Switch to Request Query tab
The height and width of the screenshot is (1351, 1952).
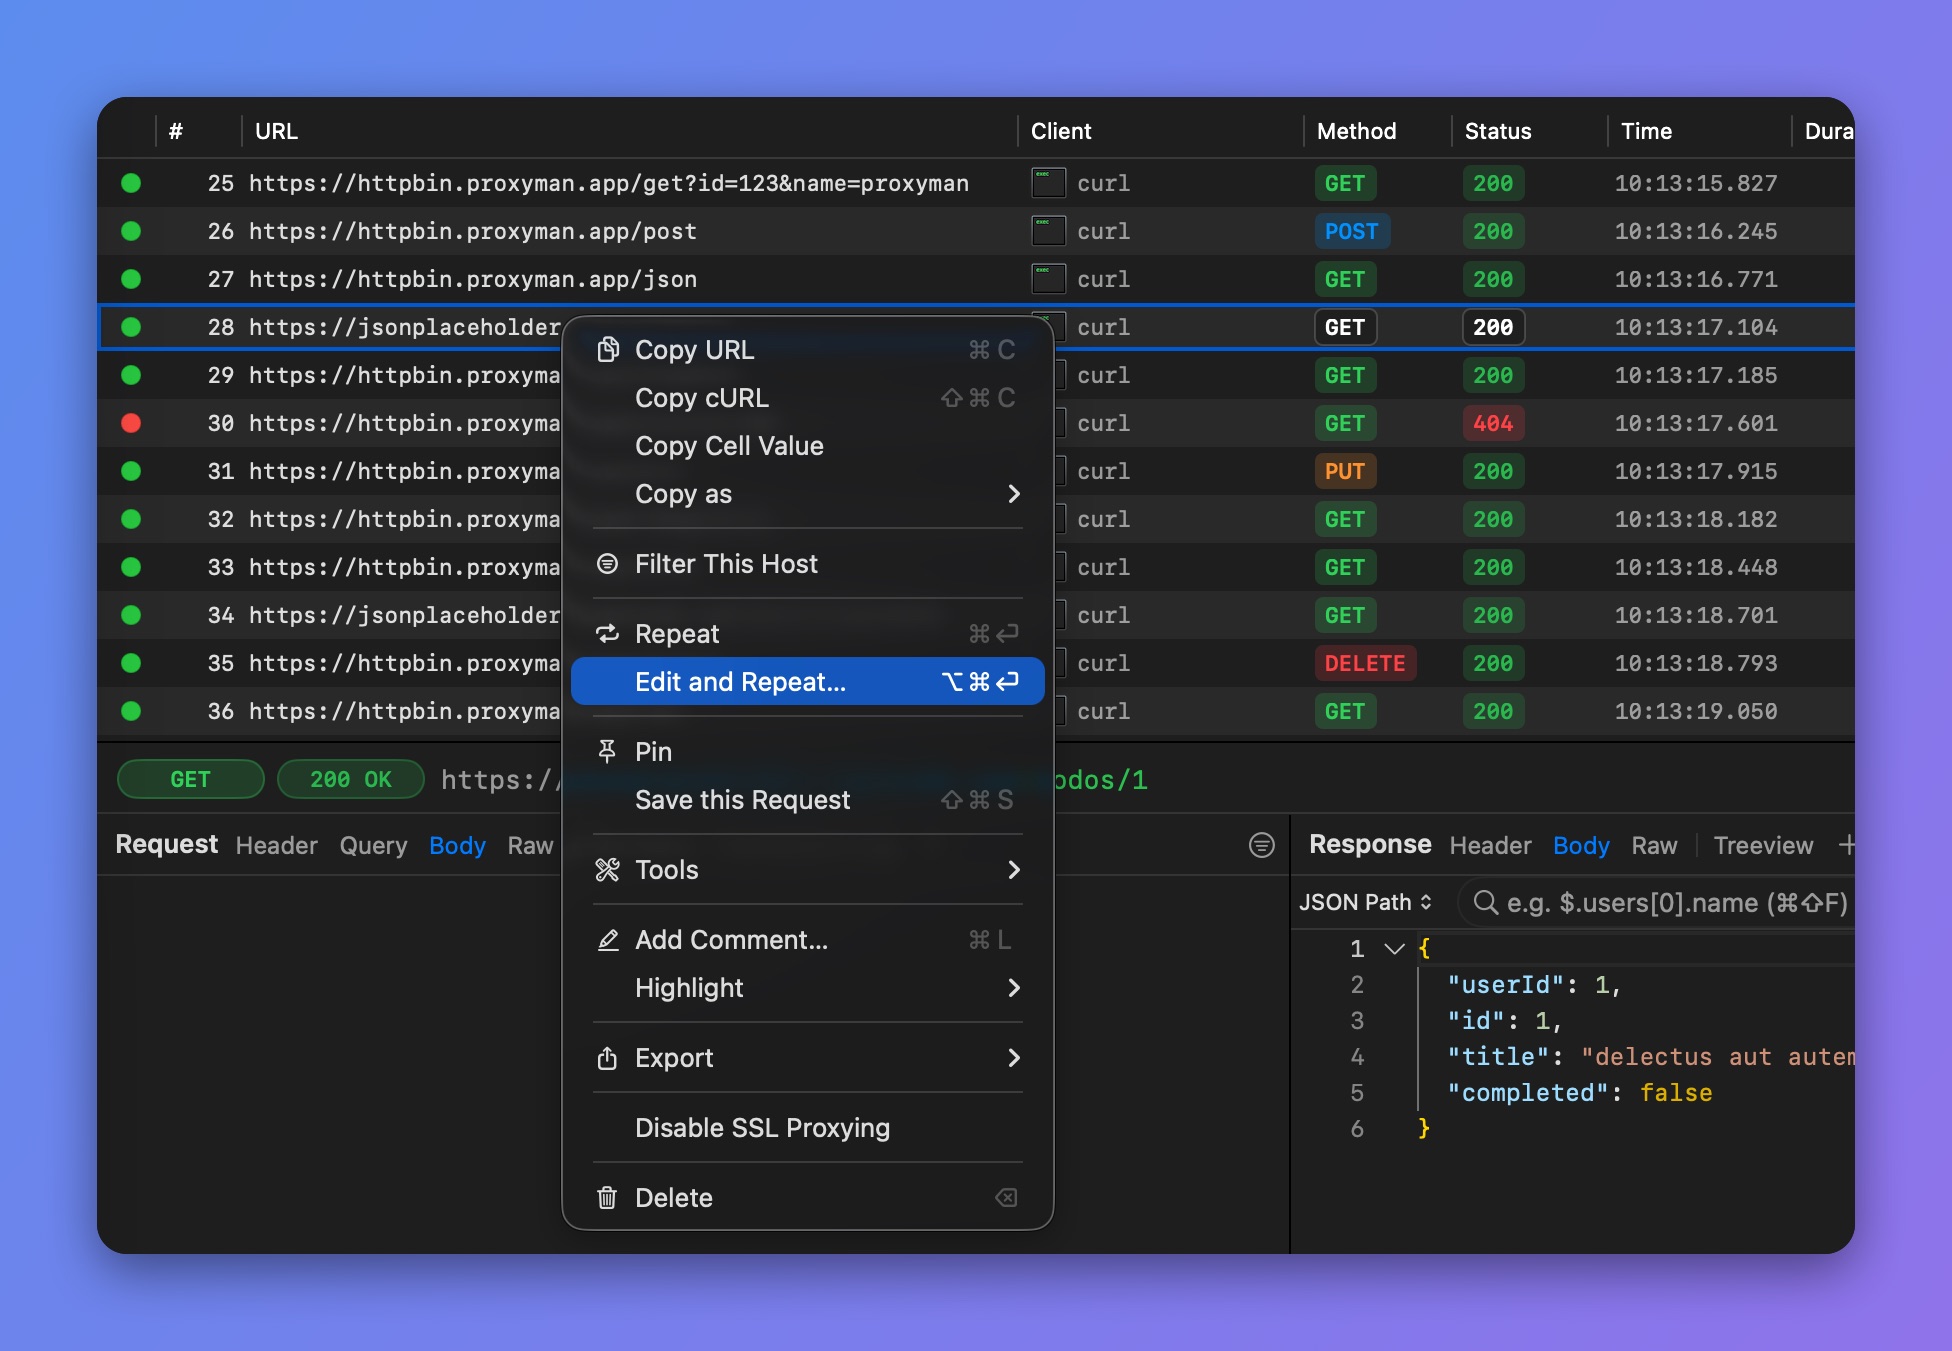coord(373,845)
